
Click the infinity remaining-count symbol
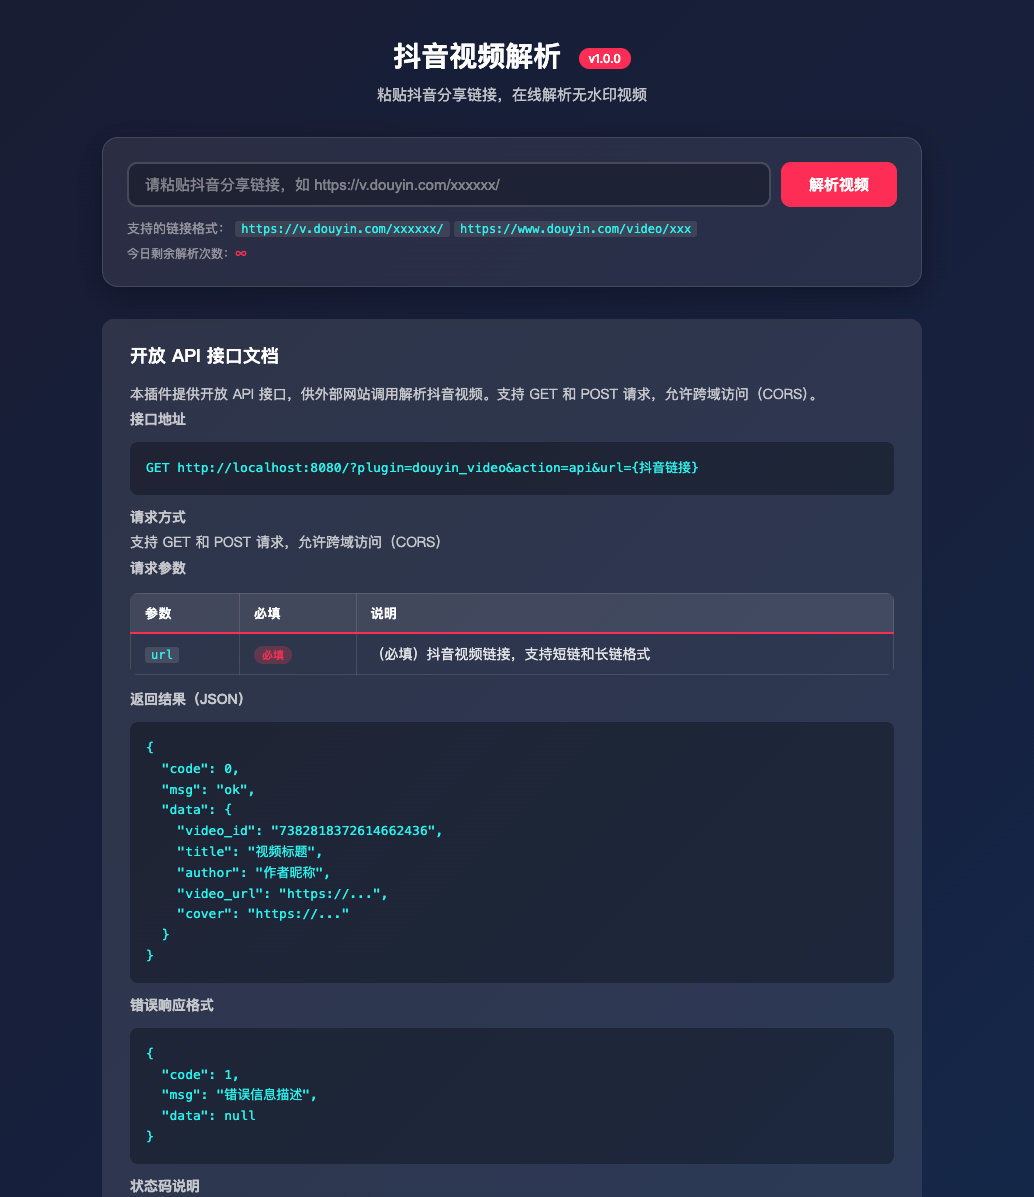coord(241,253)
